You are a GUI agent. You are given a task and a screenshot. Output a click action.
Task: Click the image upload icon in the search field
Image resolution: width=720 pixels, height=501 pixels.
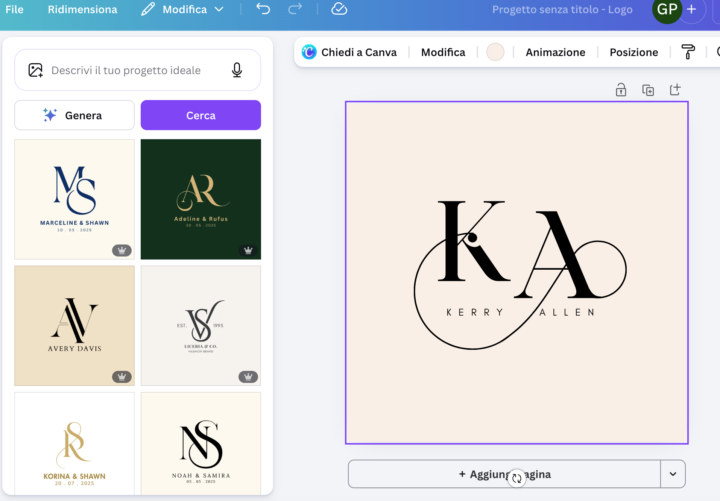[35, 70]
